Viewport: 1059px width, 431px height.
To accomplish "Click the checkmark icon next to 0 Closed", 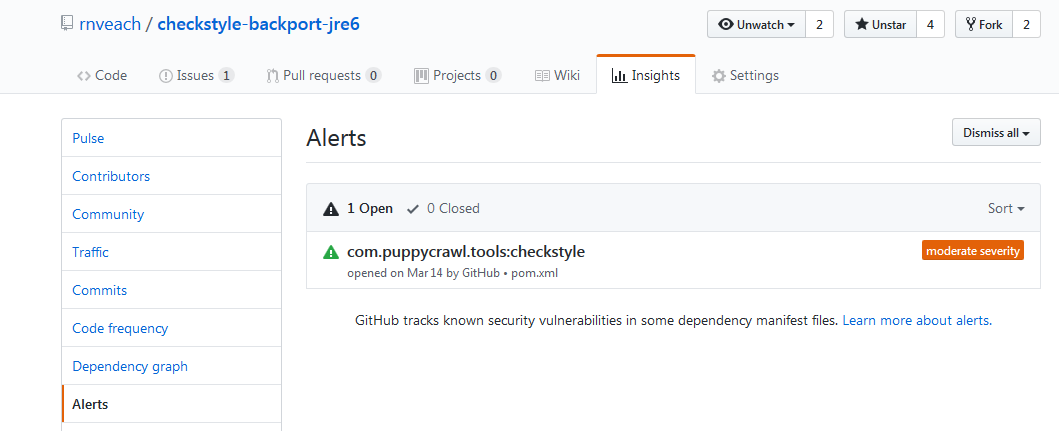I will (x=413, y=209).
